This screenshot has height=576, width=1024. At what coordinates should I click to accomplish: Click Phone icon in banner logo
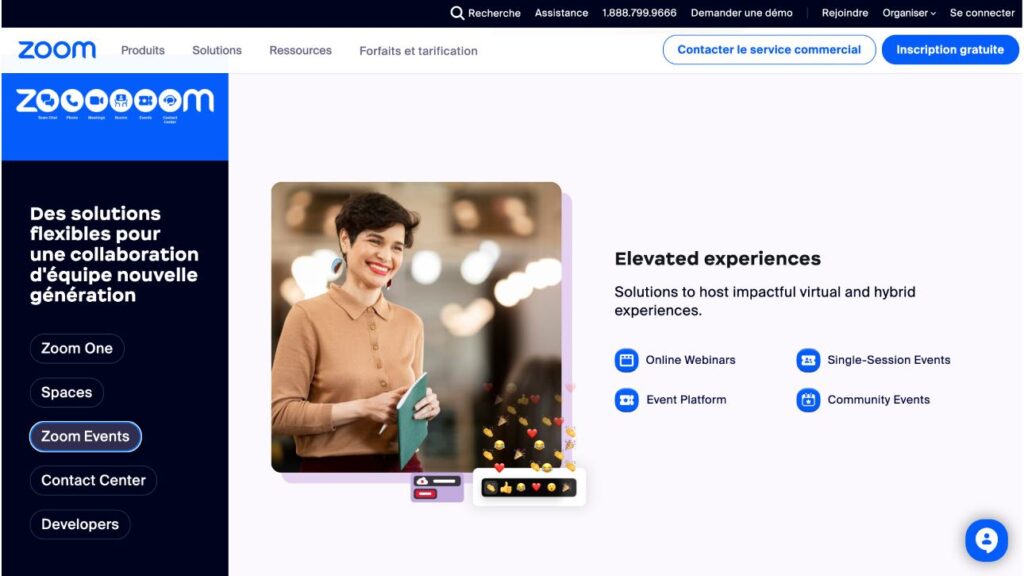click(72, 101)
